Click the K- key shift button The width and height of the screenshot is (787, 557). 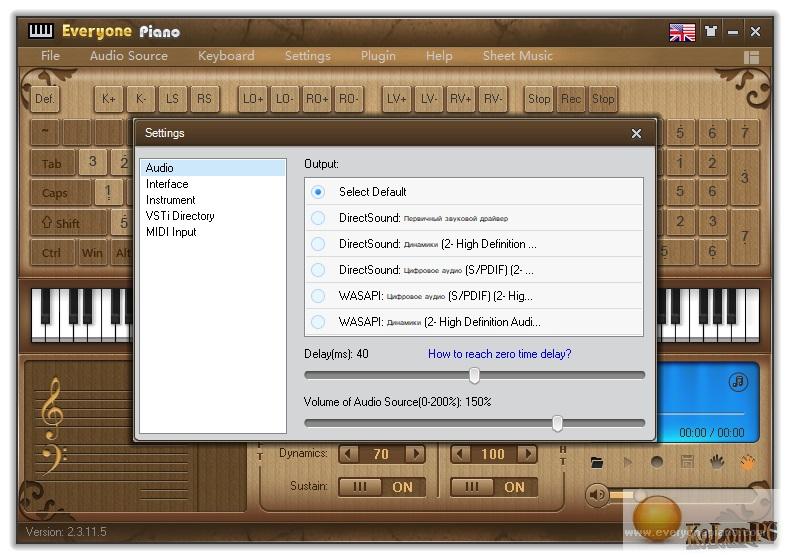[x=141, y=99]
